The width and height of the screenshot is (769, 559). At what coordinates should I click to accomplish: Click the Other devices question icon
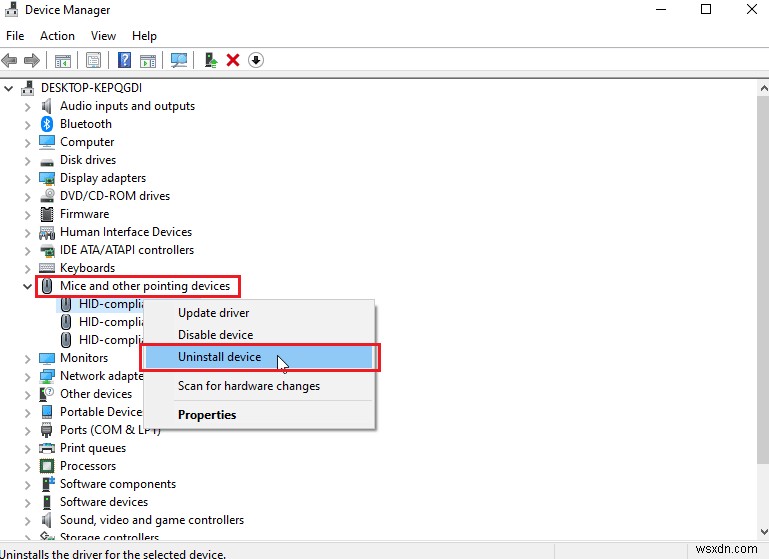click(47, 394)
